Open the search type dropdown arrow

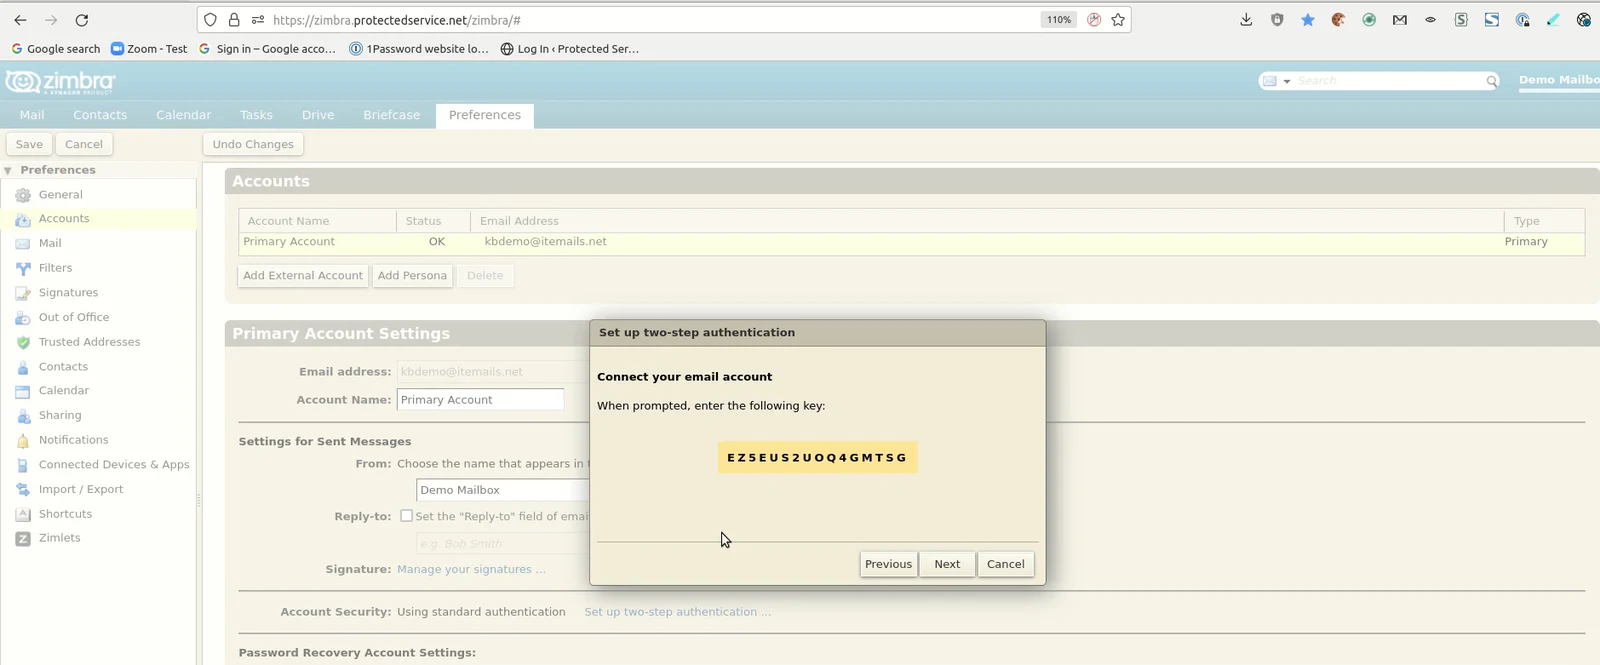(1287, 81)
